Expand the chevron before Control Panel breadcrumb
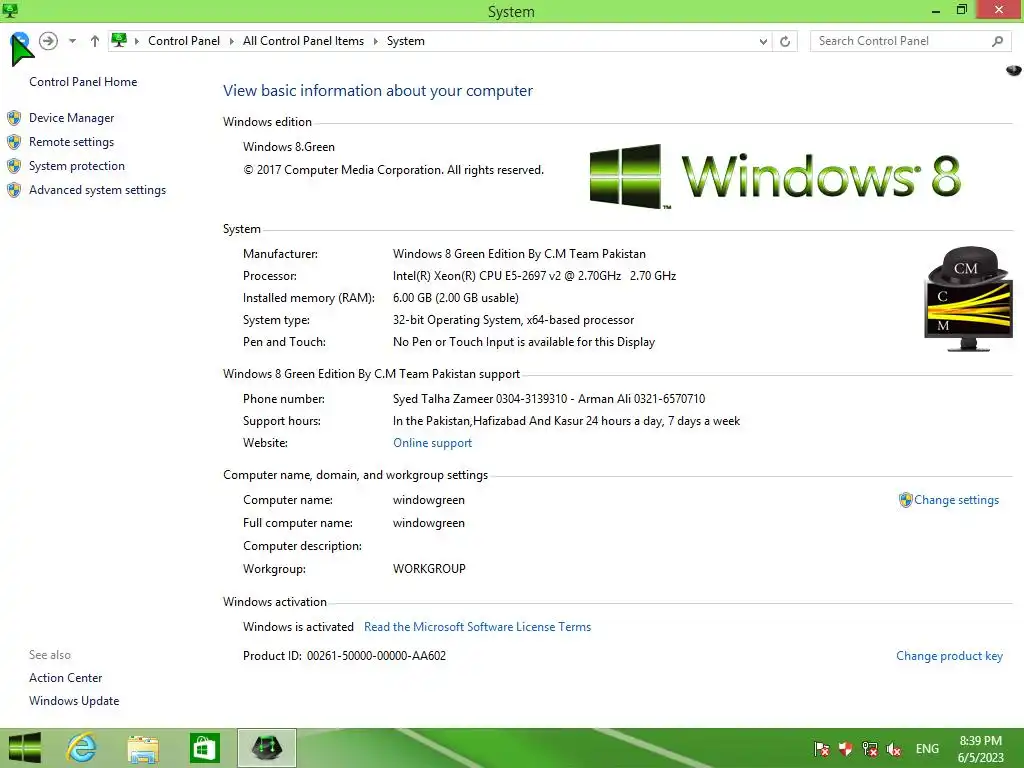 coord(137,41)
